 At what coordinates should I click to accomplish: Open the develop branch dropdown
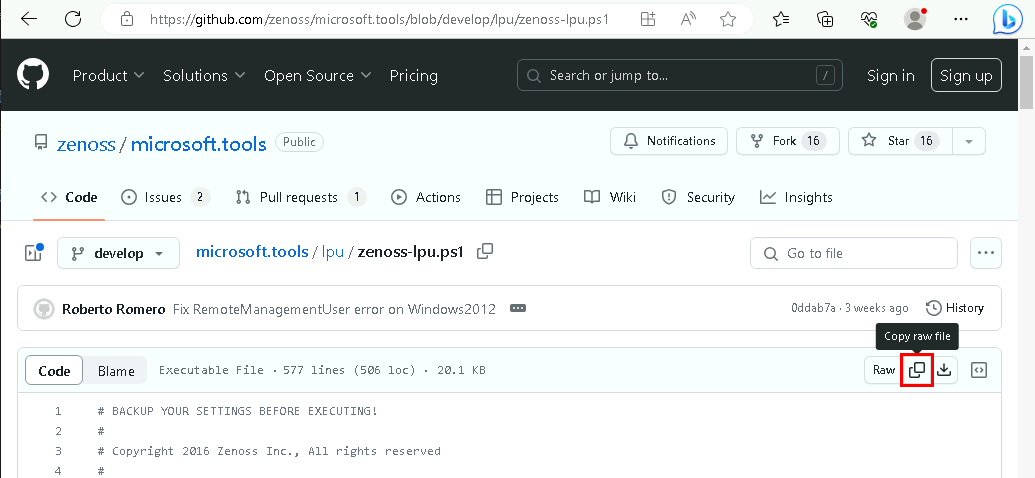pyautogui.click(x=118, y=253)
